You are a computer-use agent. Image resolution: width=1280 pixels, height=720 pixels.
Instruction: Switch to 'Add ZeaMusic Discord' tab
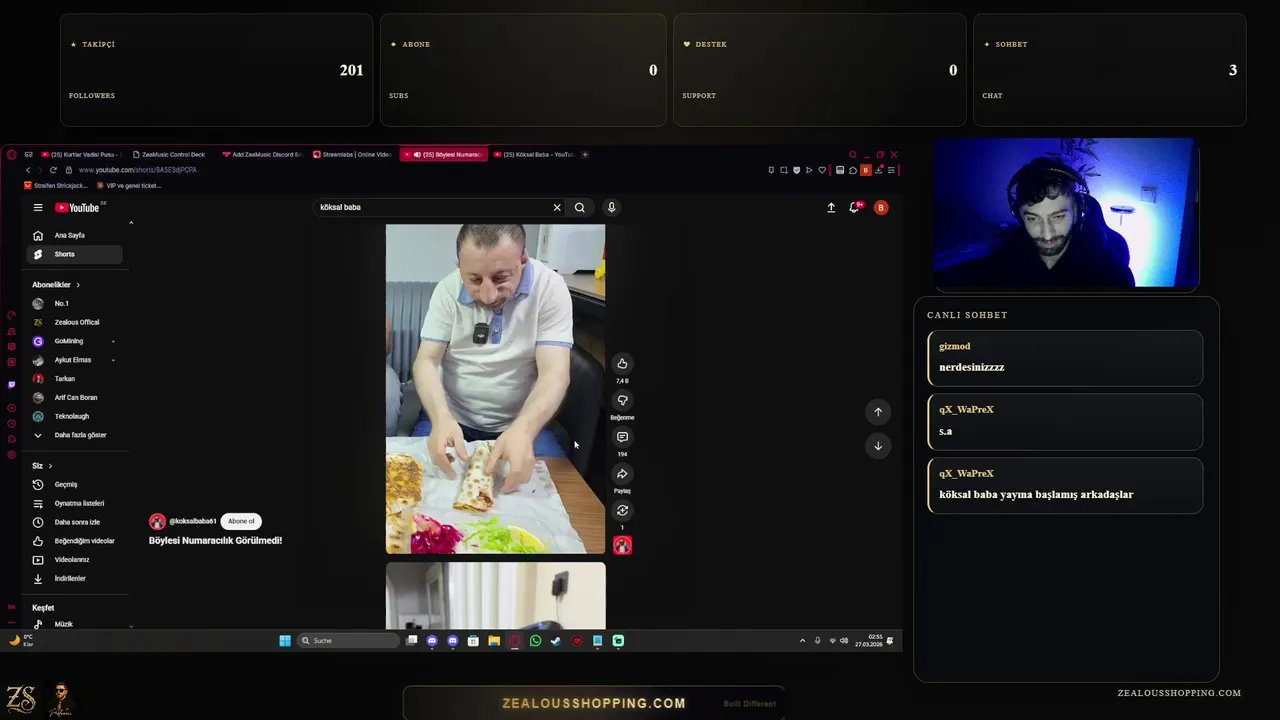[x=262, y=155]
